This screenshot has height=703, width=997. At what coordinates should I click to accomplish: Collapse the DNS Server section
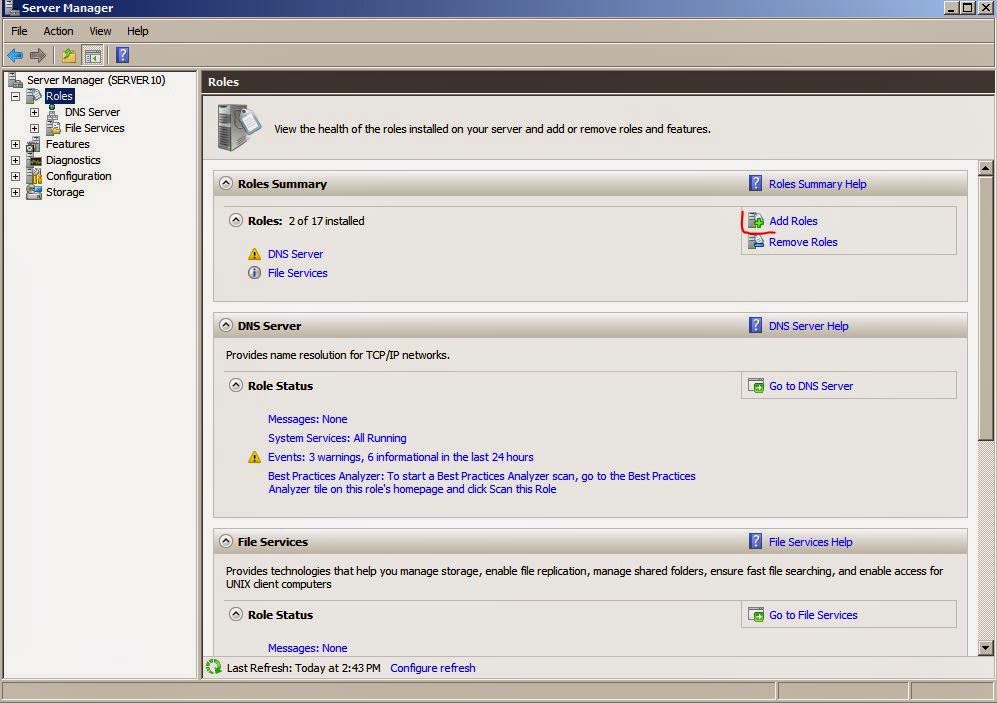pos(226,325)
